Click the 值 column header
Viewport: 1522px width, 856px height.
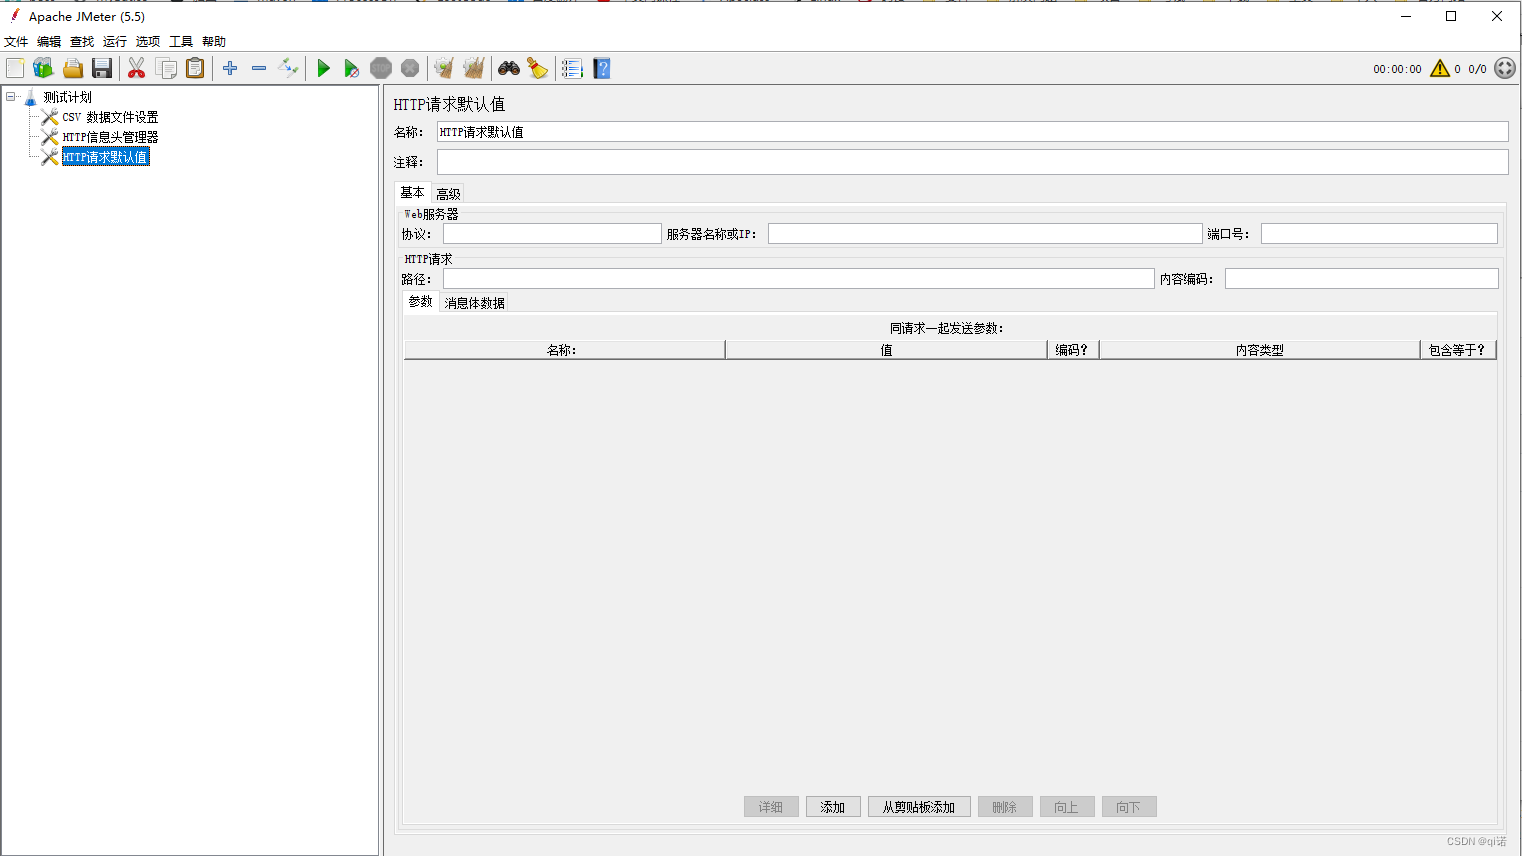click(886, 350)
